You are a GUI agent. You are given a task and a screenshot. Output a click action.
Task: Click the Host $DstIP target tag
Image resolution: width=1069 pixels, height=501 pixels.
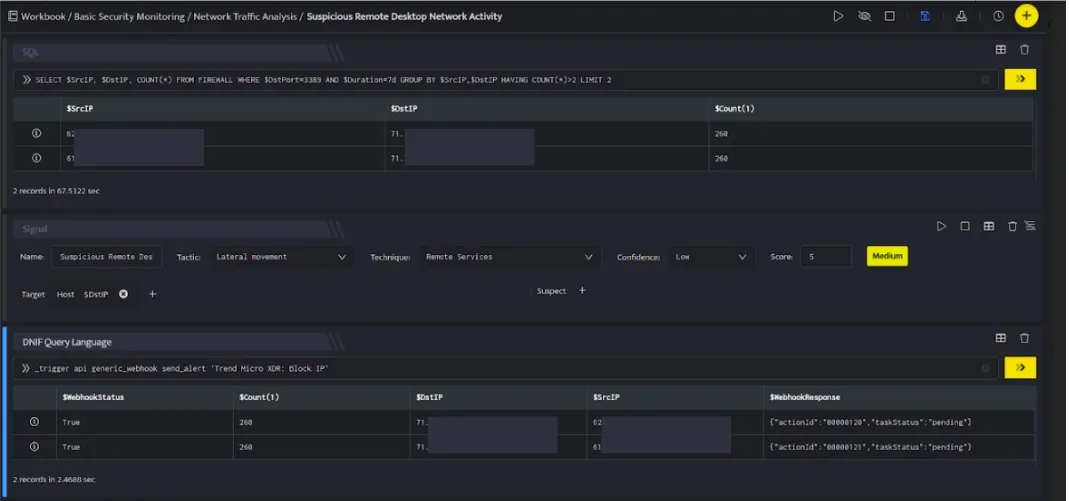point(82,294)
